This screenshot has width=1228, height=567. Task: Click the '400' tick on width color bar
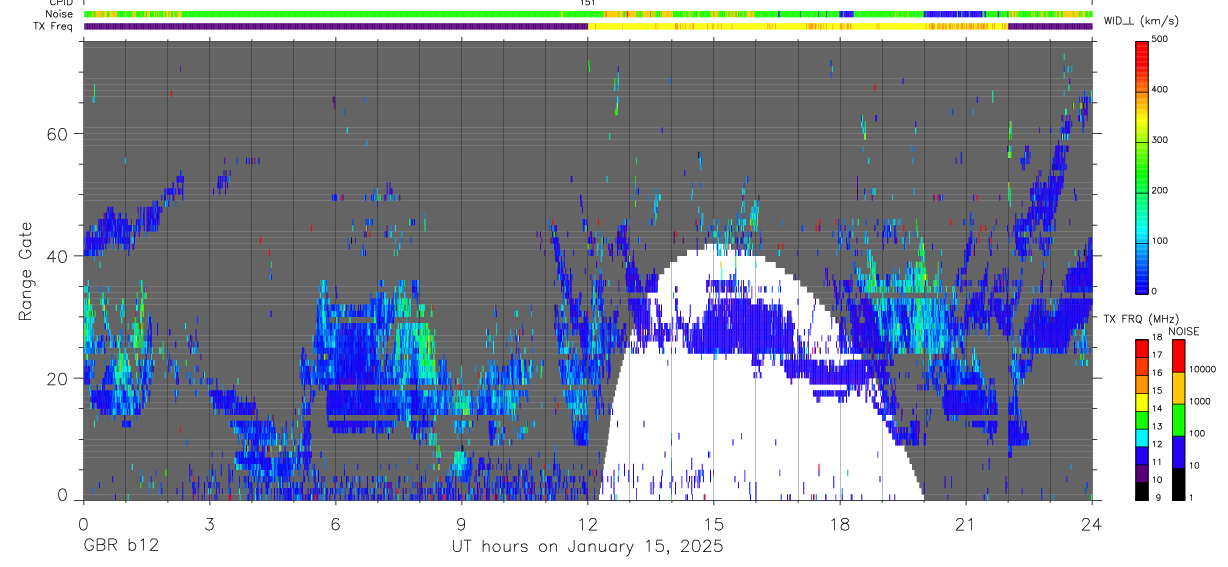pyautogui.click(x=1161, y=90)
